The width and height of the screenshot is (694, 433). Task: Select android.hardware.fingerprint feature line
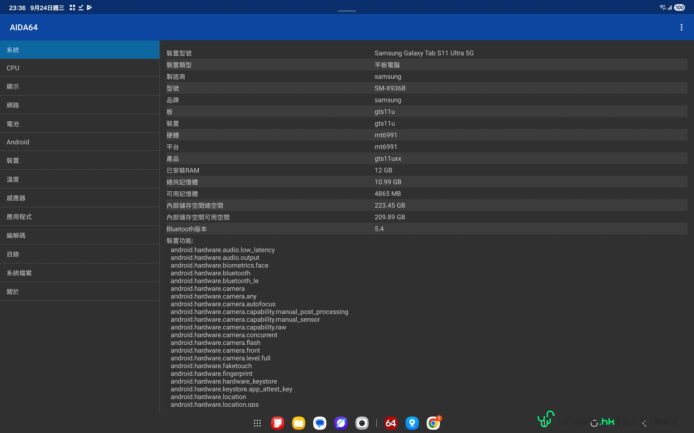tap(212, 374)
